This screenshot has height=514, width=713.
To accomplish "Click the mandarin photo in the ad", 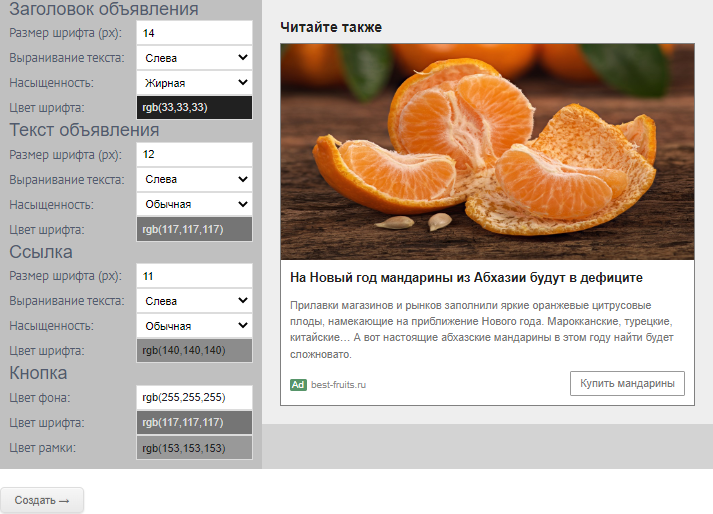I will pyautogui.click(x=487, y=151).
